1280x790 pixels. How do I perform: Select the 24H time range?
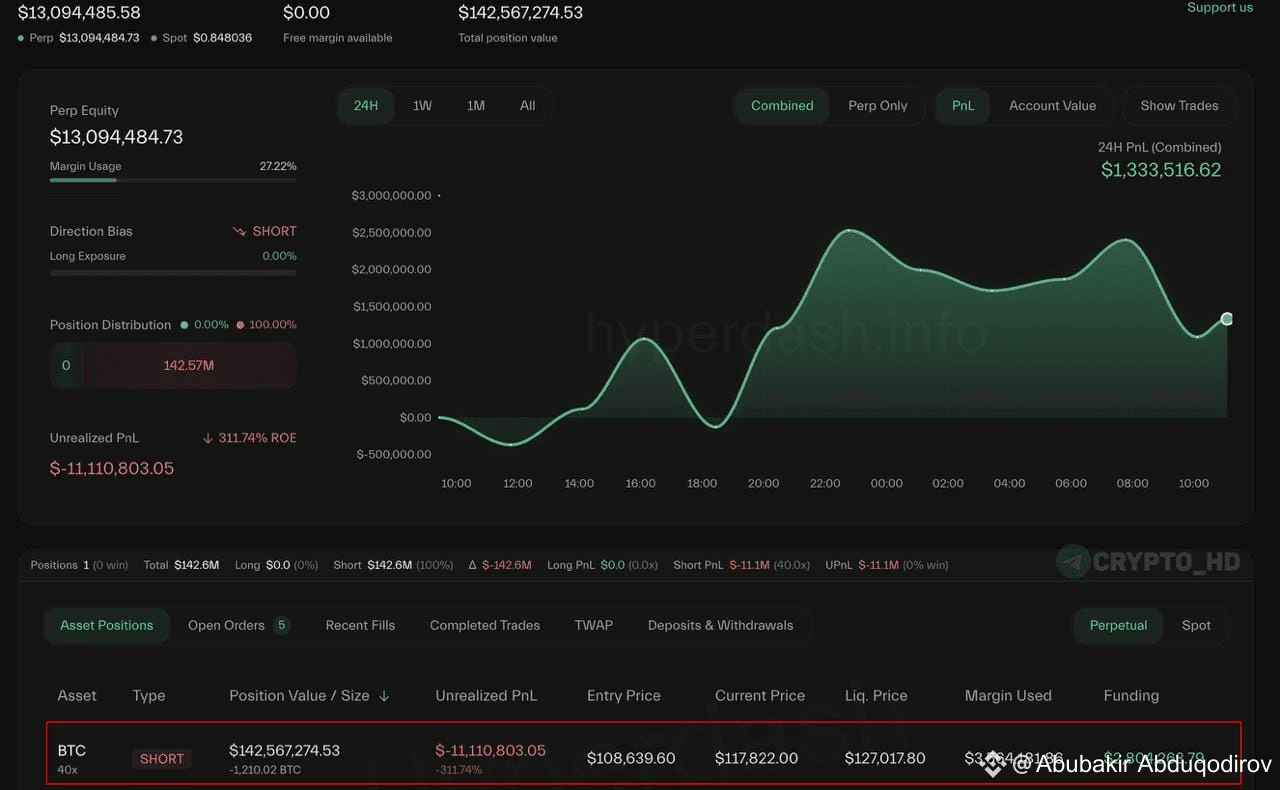click(366, 106)
